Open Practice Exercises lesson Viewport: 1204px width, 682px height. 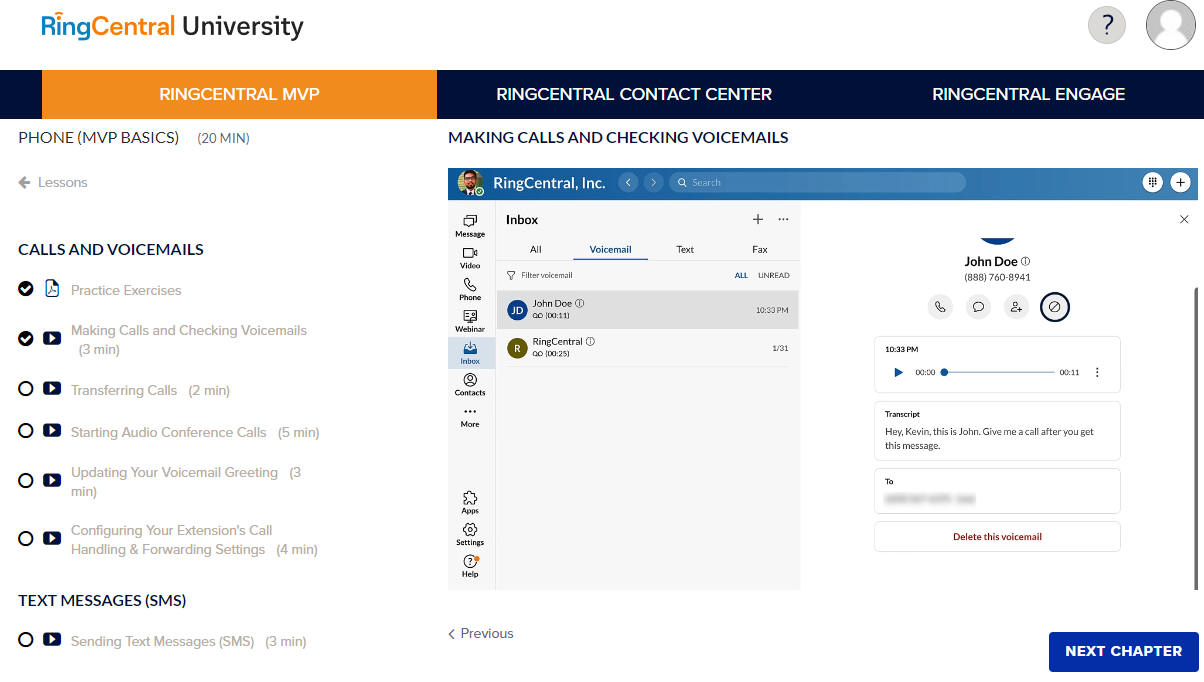pos(126,290)
